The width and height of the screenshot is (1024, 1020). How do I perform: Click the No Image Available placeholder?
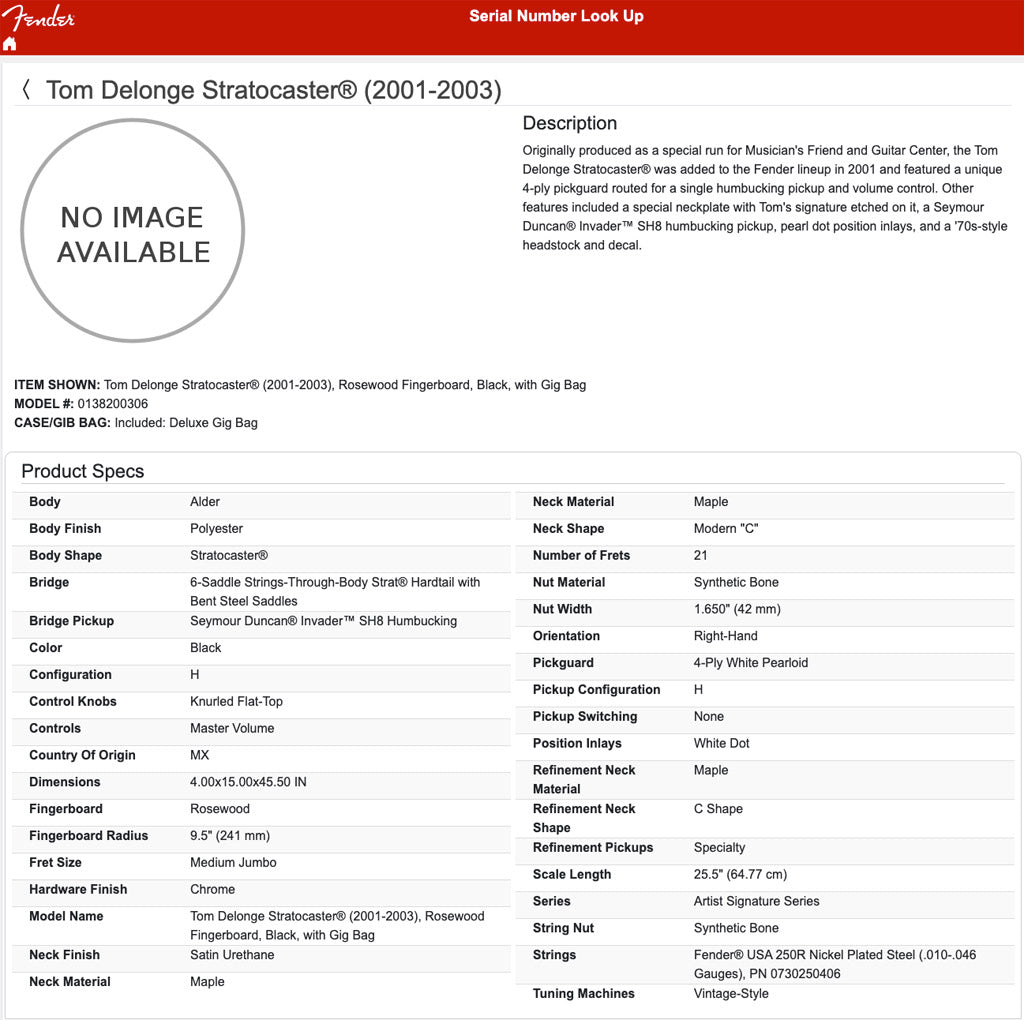click(x=133, y=231)
